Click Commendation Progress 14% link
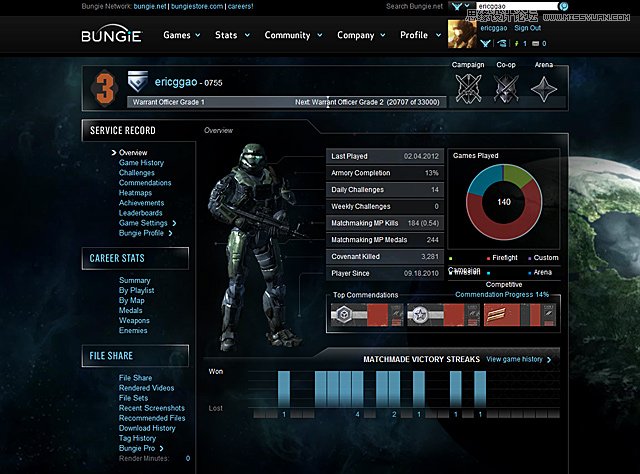Viewport: 640px width, 474px height. click(x=502, y=295)
